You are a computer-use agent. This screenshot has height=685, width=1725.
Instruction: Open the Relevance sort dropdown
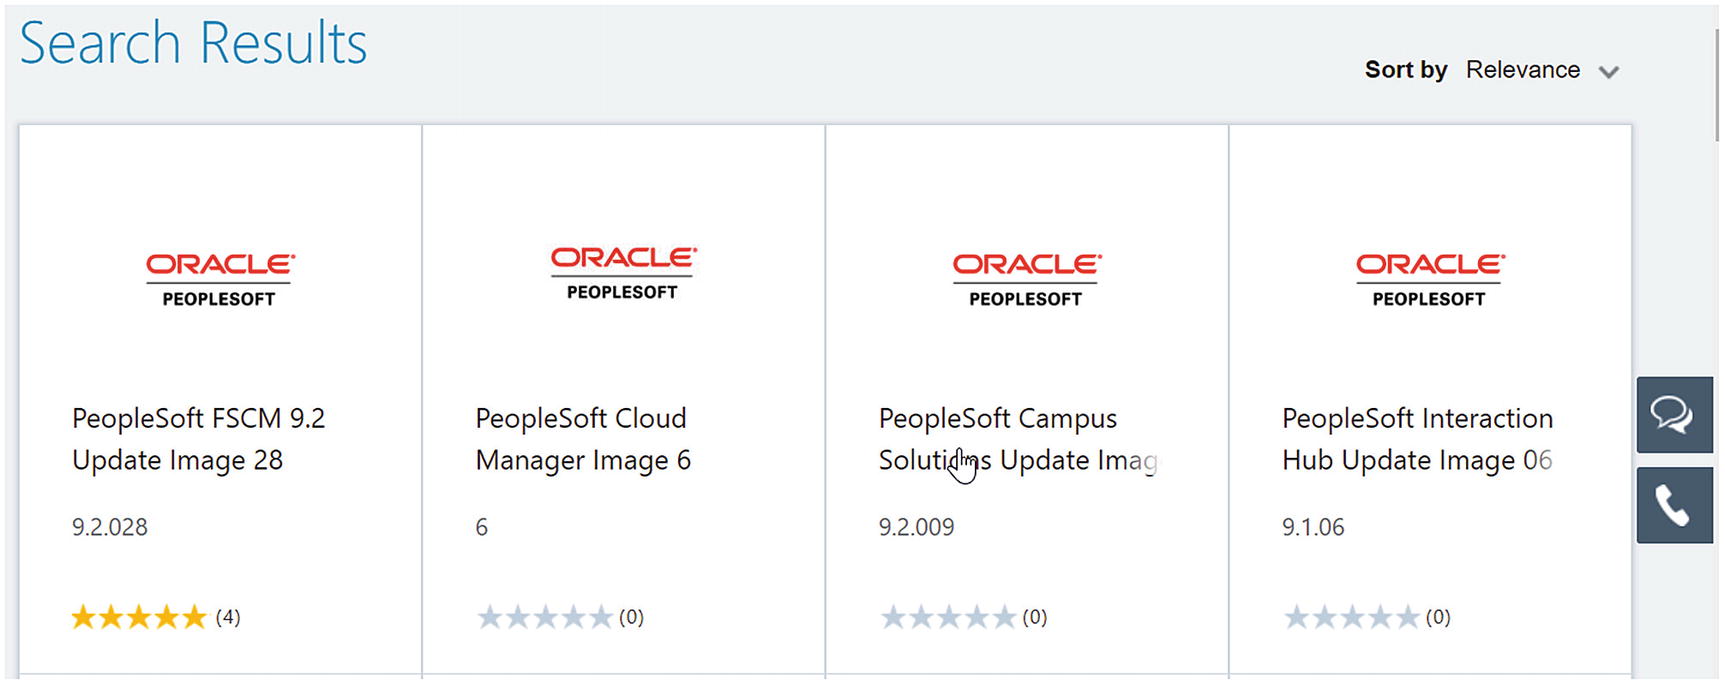[1523, 70]
